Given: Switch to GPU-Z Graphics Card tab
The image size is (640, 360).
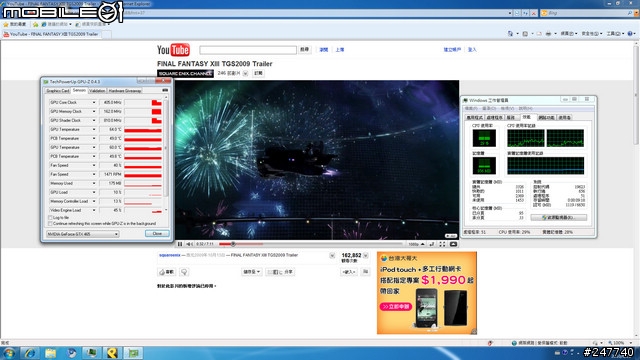Looking at the screenshot, I should (58, 91).
